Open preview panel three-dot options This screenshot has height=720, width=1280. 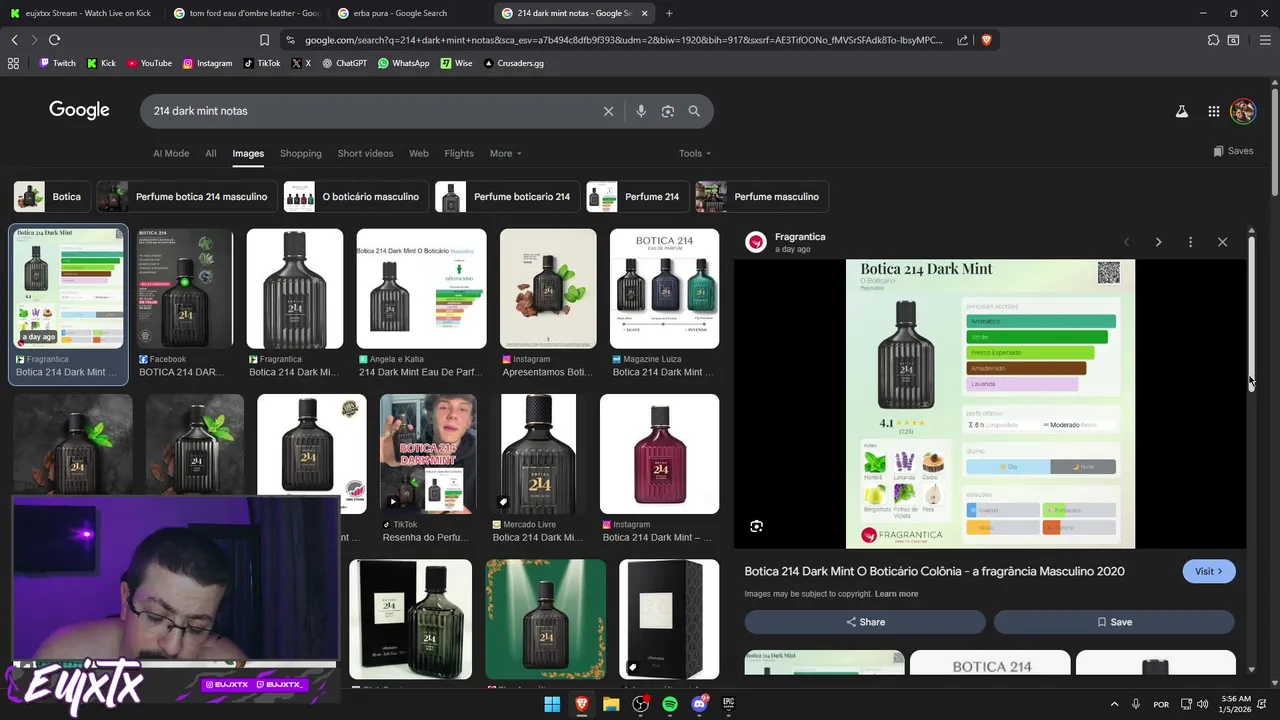click(x=1190, y=242)
